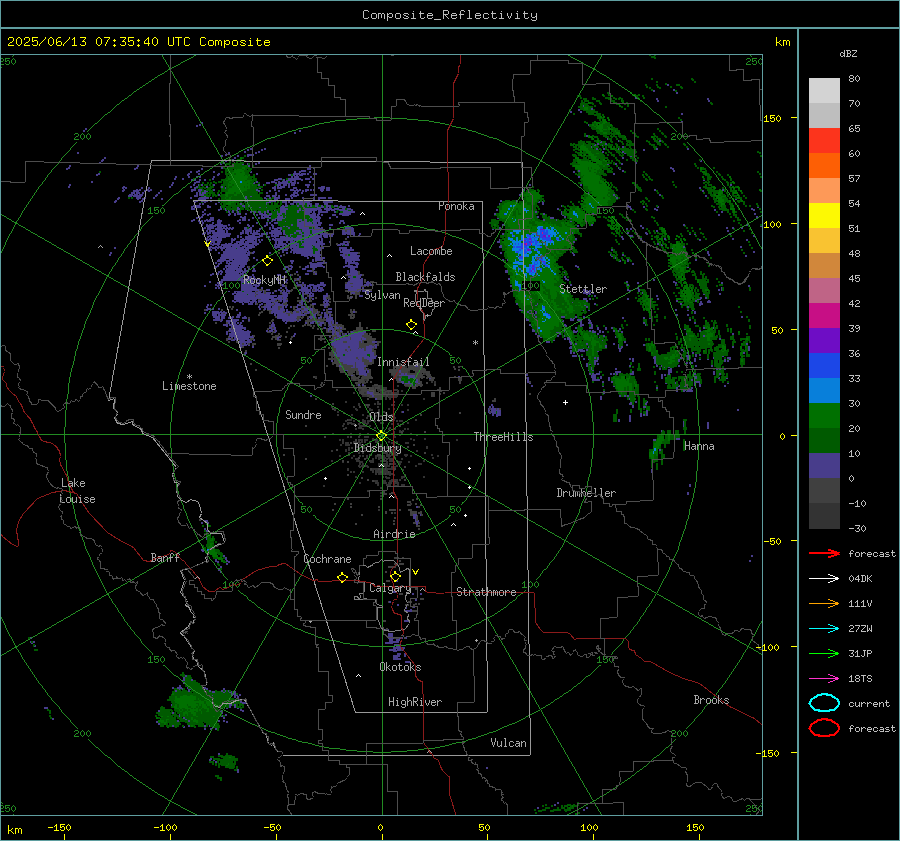The height and width of the screenshot is (841, 900).
Task: Click the orange 111V arrow in legend
Action: tap(824, 603)
